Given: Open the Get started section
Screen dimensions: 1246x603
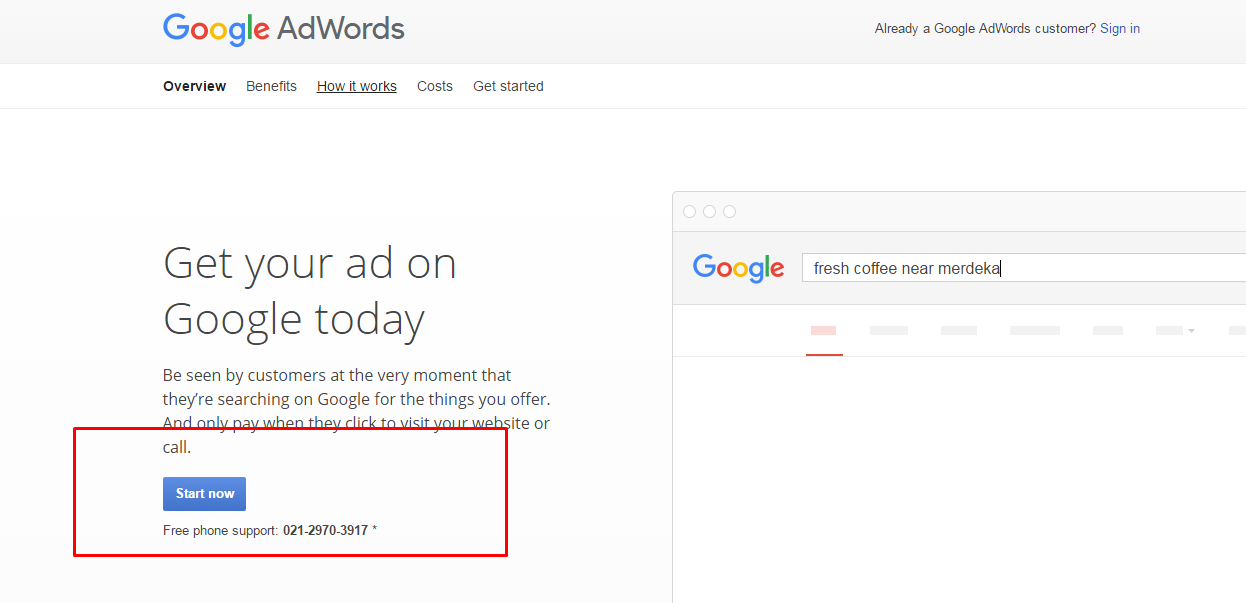Looking at the screenshot, I should tap(508, 86).
